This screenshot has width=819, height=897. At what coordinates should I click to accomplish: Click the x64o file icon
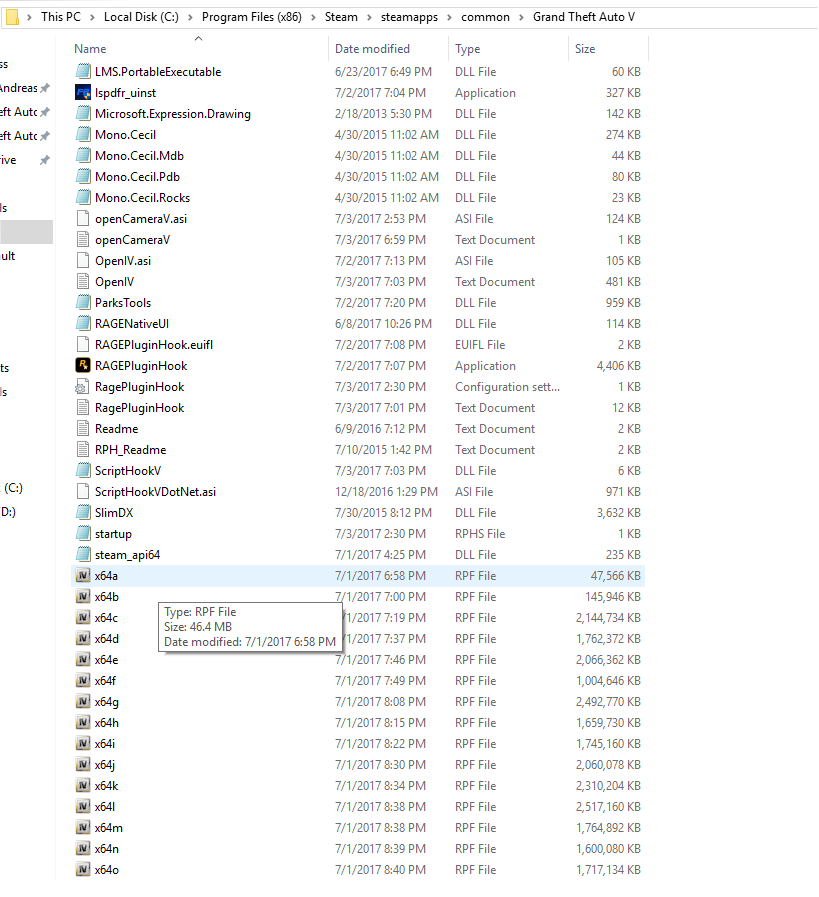(83, 870)
